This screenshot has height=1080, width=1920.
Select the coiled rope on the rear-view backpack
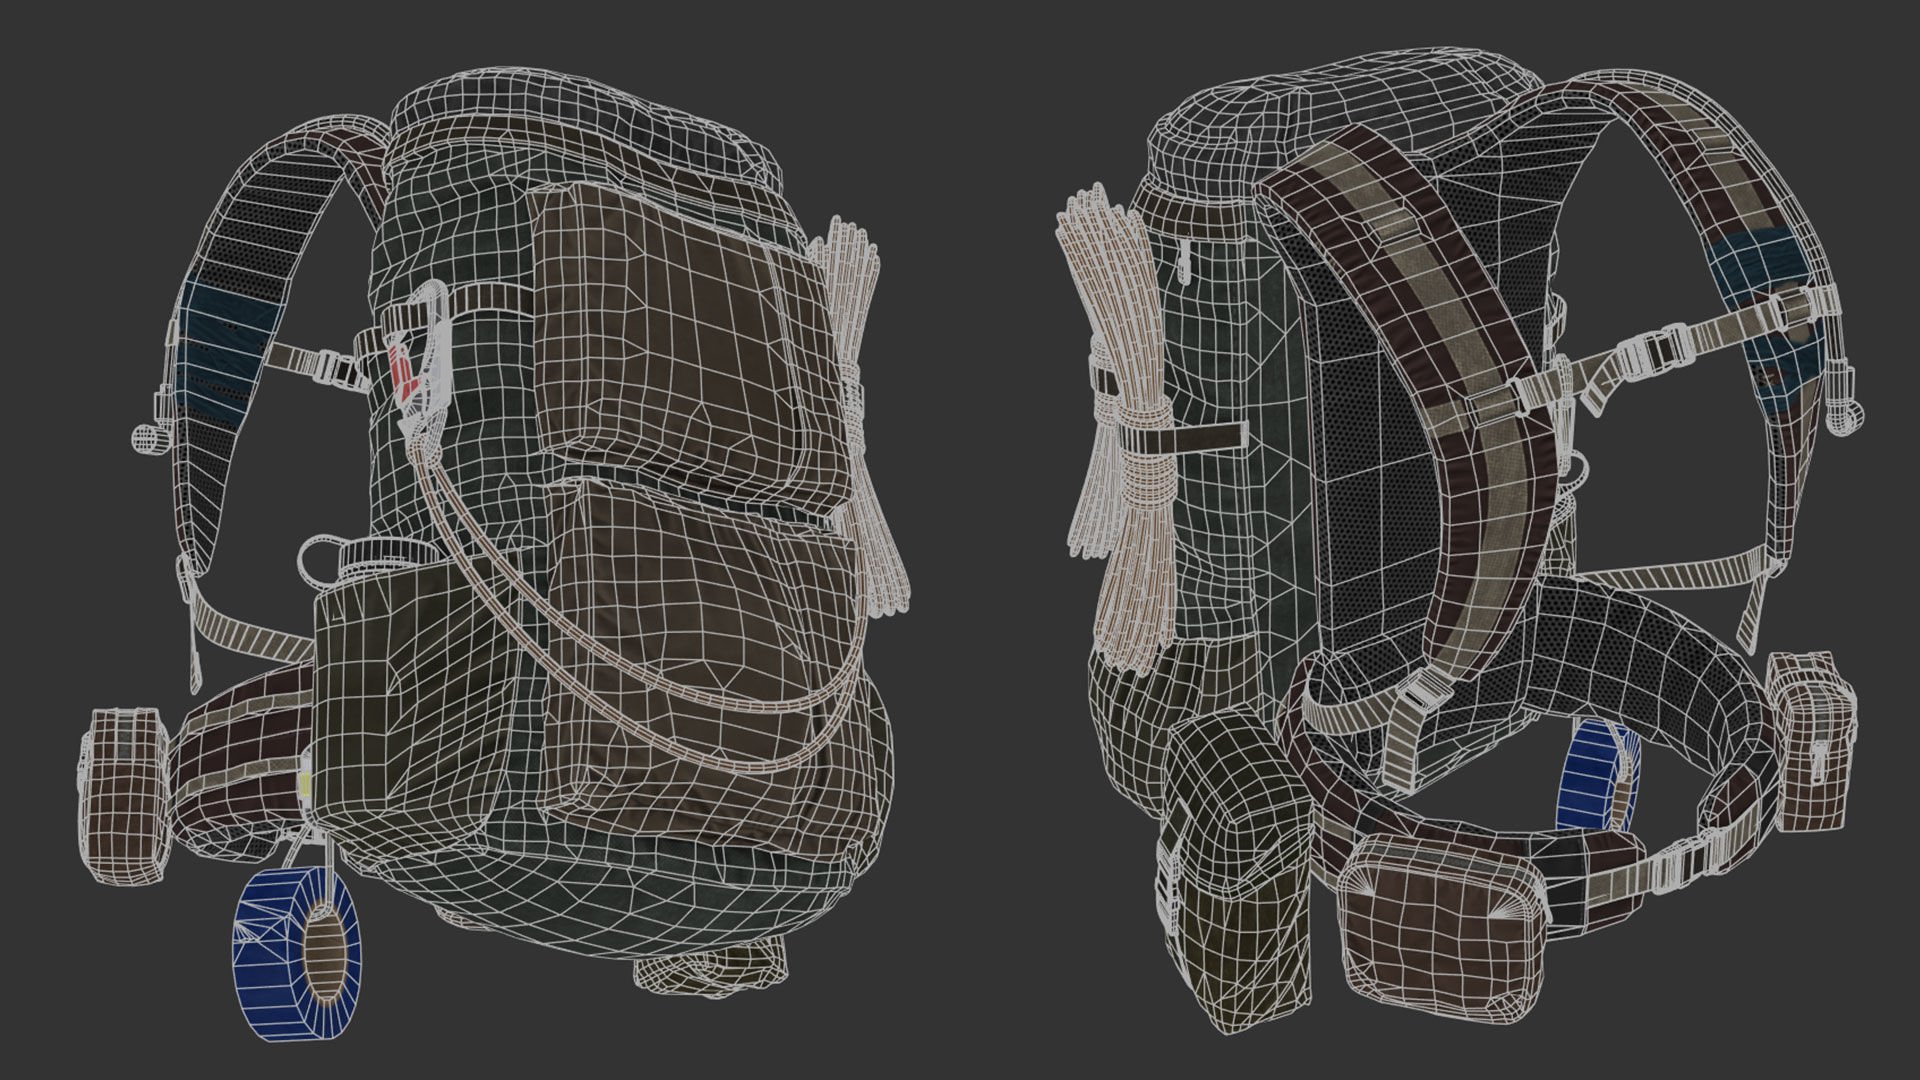[x=1125, y=430]
